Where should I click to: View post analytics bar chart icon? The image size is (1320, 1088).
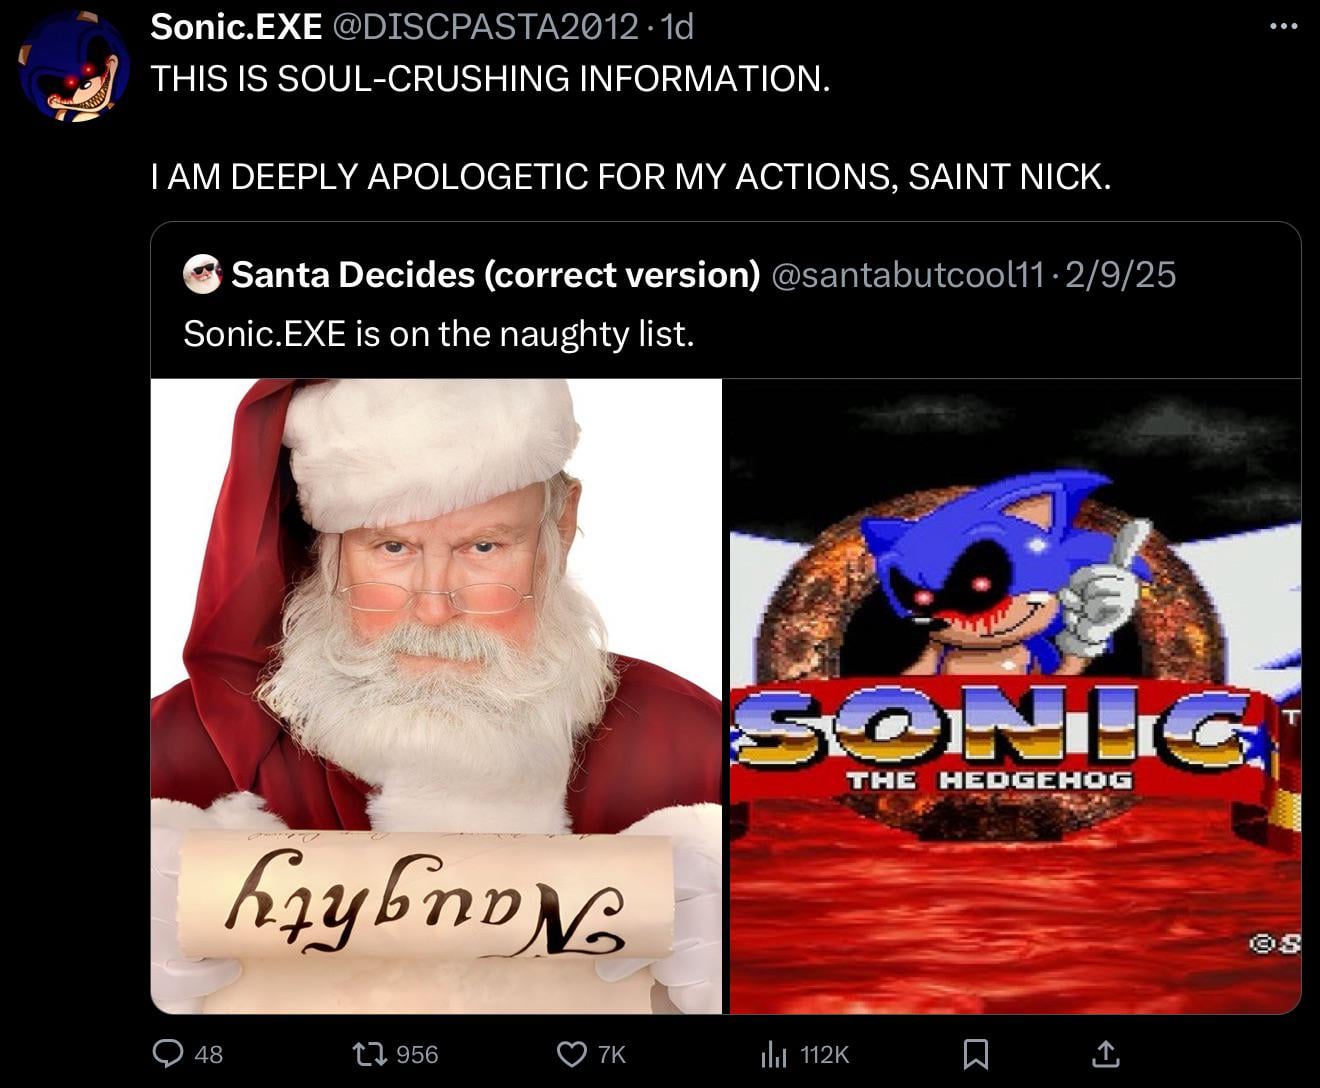(x=775, y=1054)
